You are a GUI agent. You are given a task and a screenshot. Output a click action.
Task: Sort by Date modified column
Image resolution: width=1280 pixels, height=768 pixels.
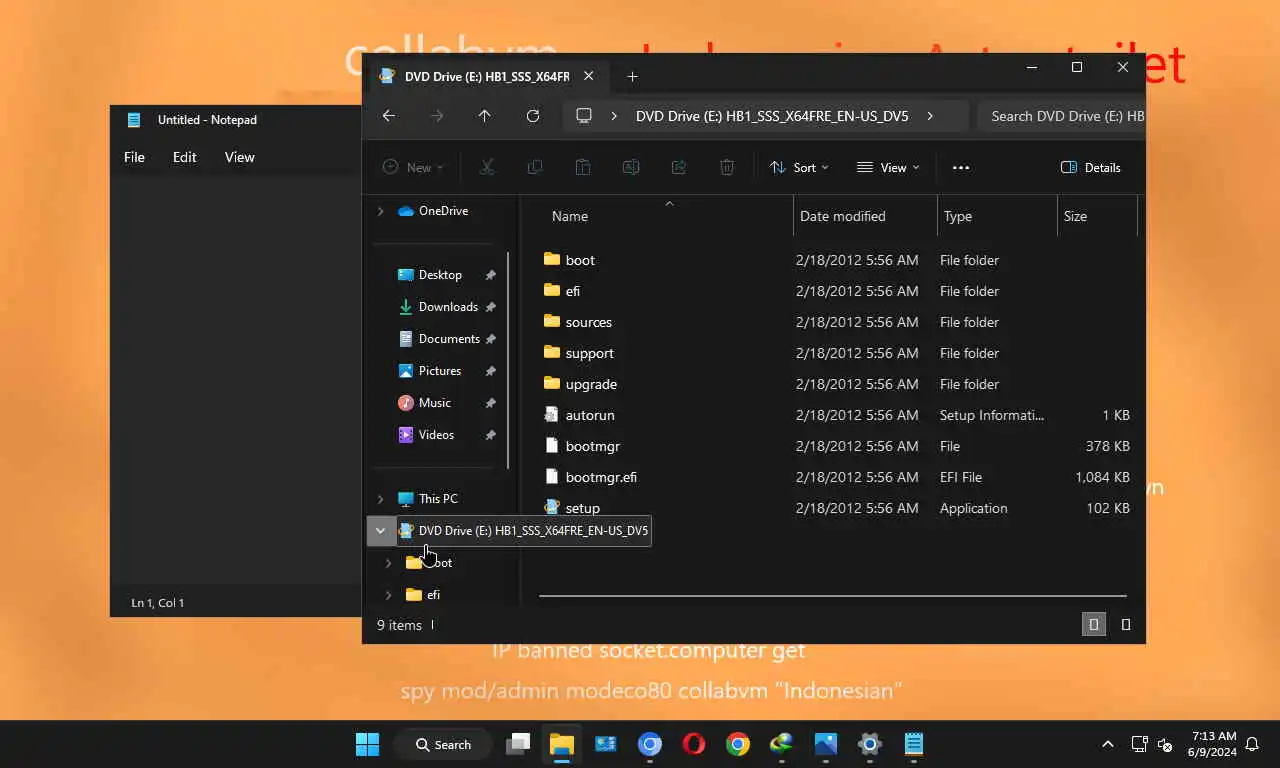point(843,216)
